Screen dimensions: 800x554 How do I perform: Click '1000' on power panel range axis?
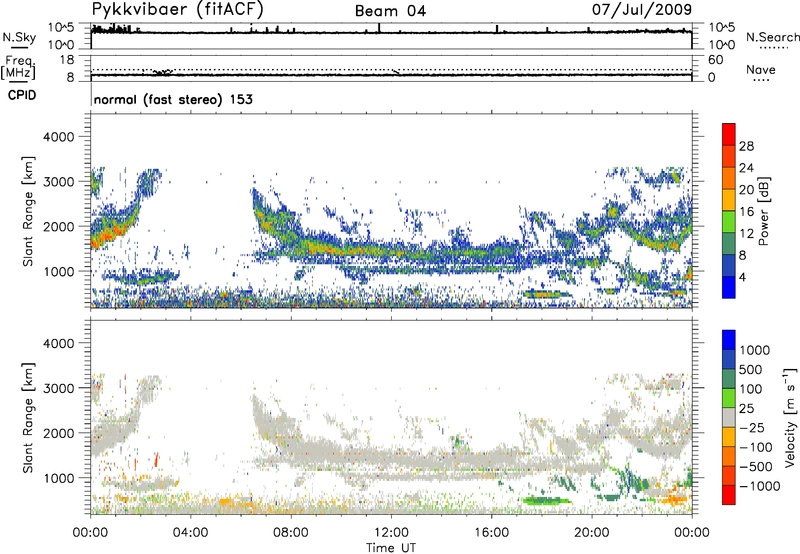59,272
